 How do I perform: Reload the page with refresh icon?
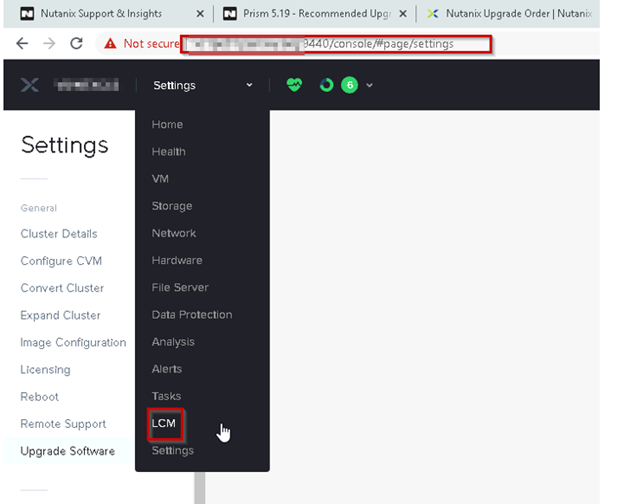[76, 43]
